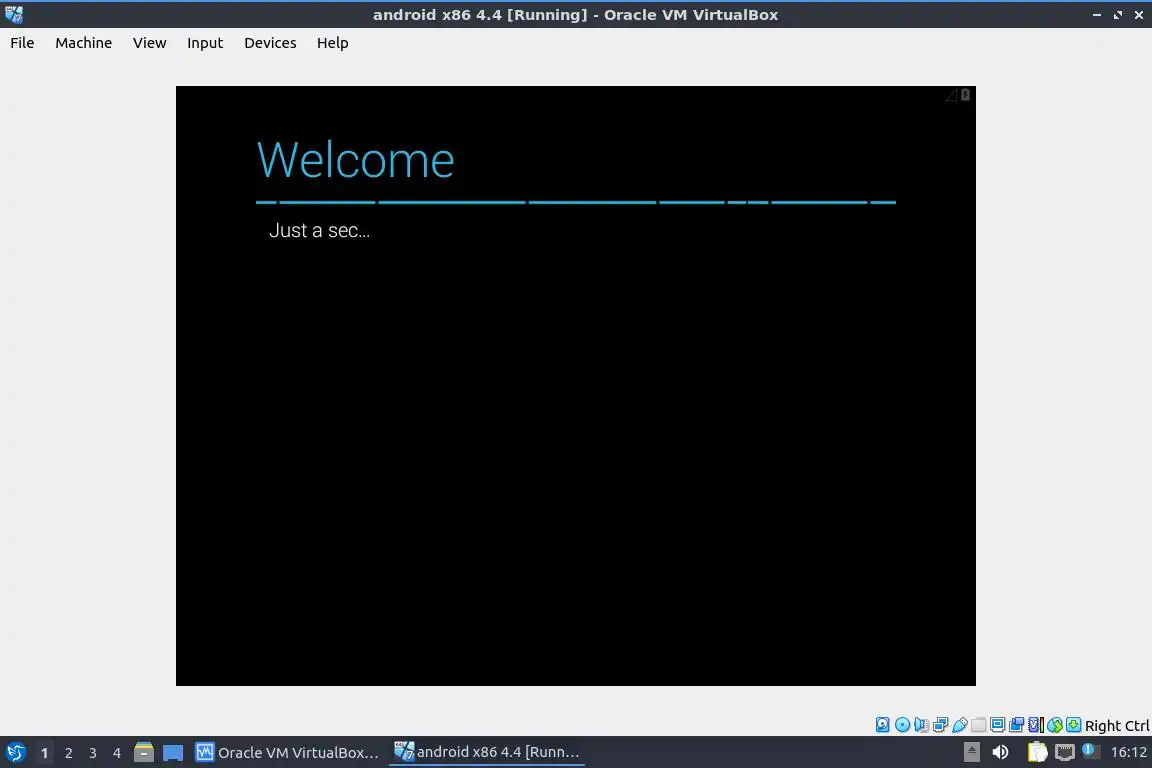Switch to workspace 2
The width and height of the screenshot is (1152, 768).
68,753
